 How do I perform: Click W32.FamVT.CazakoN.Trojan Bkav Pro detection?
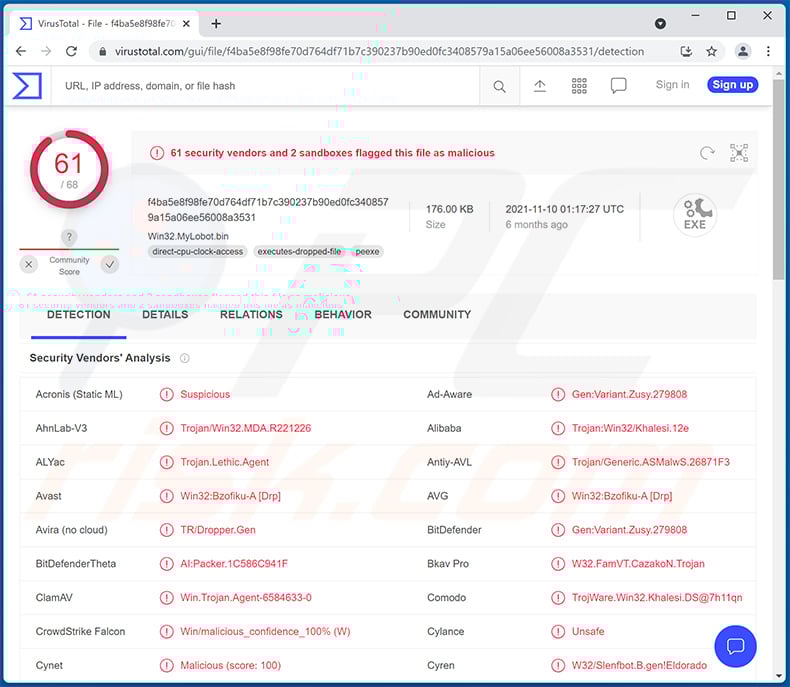click(638, 564)
